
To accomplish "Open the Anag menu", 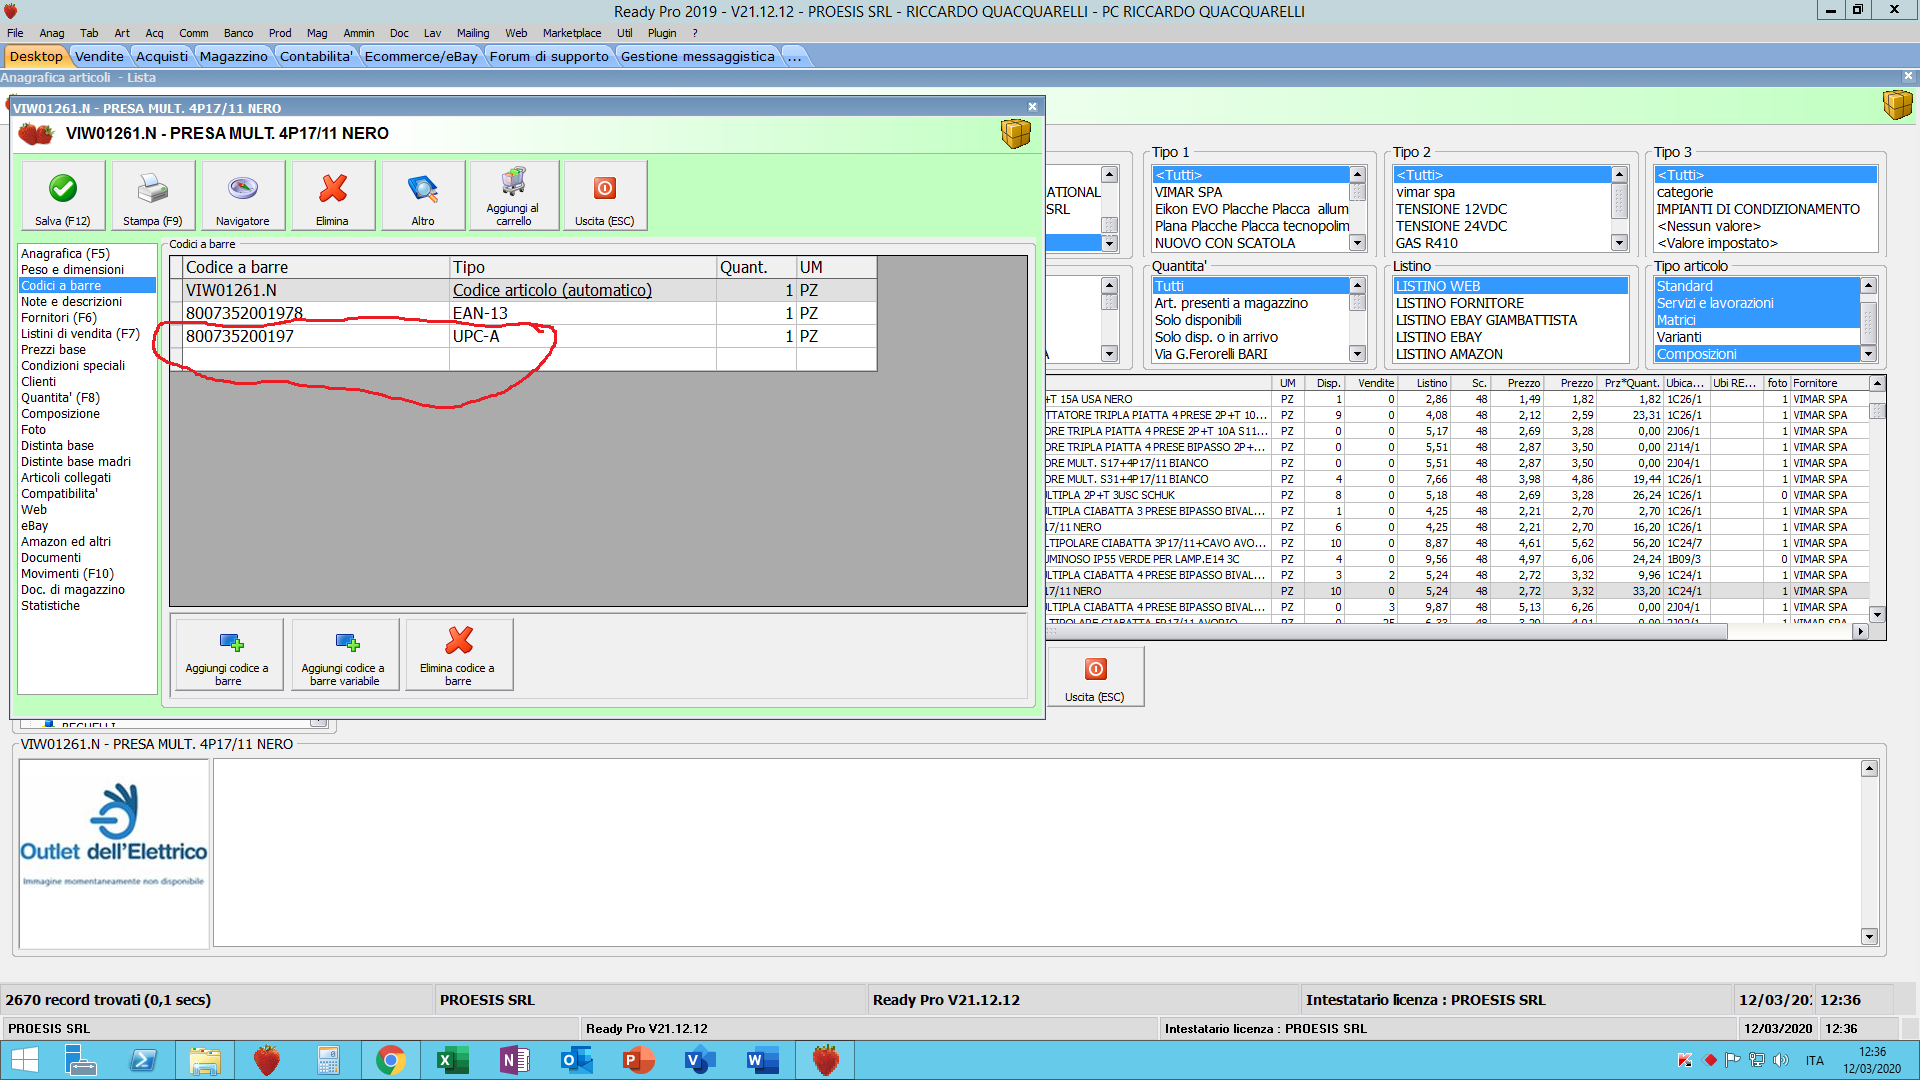I will 51,33.
